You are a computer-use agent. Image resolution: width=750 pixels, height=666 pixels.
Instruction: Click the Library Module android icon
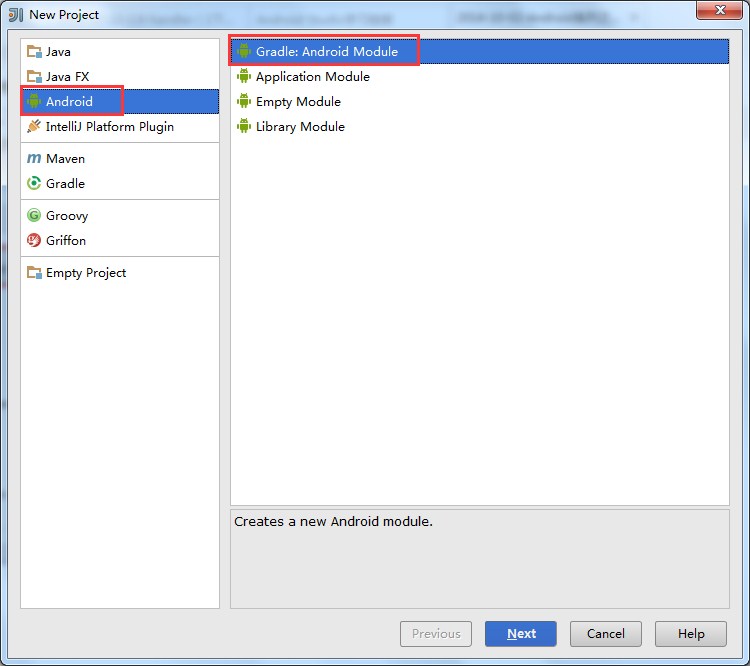click(244, 126)
